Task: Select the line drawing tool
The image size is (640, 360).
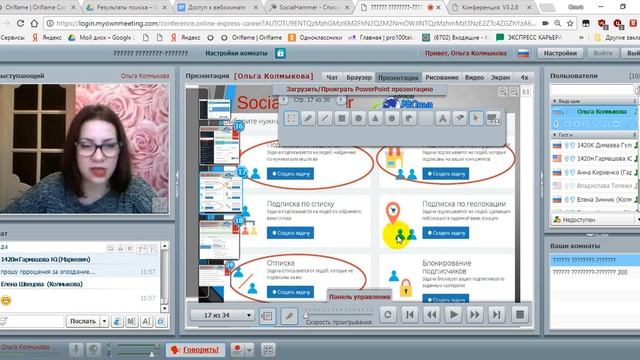Action: pos(324,118)
